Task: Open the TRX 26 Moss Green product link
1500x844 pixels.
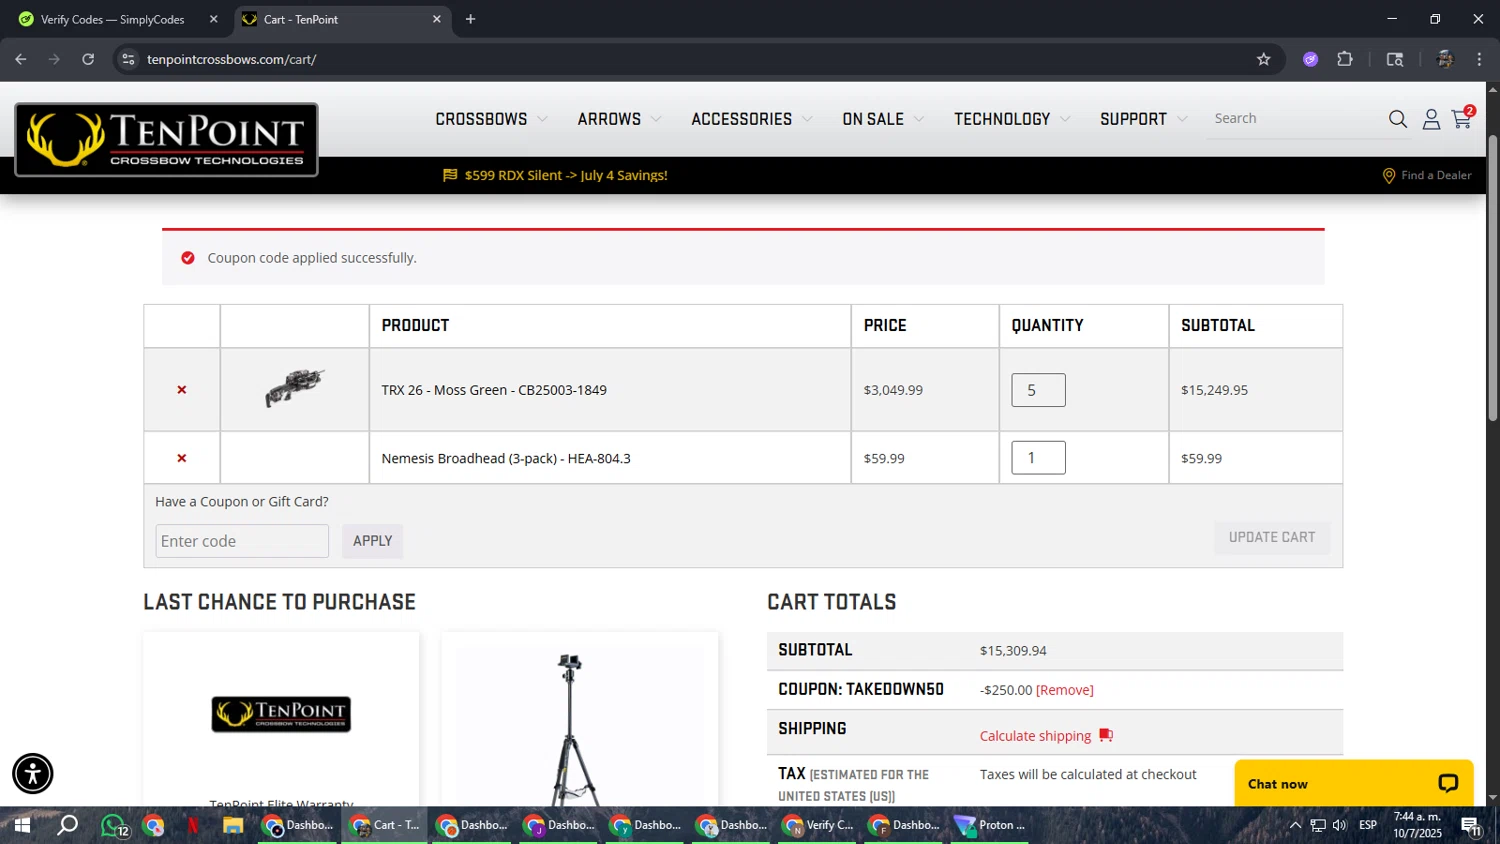Action: [x=494, y=390]
